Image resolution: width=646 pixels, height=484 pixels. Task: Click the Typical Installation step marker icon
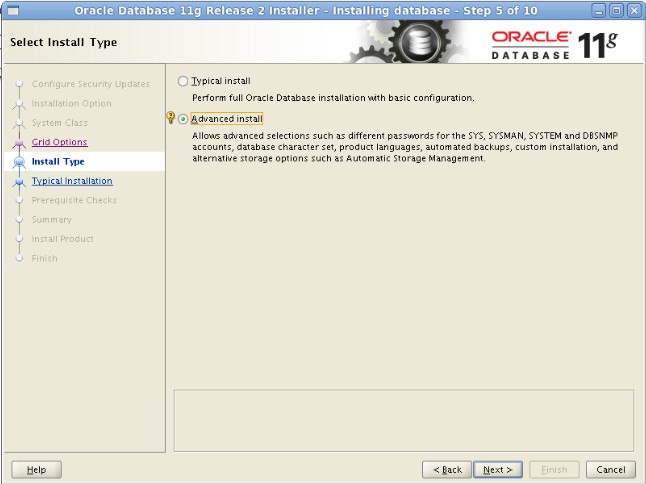(x=19, y=182)
